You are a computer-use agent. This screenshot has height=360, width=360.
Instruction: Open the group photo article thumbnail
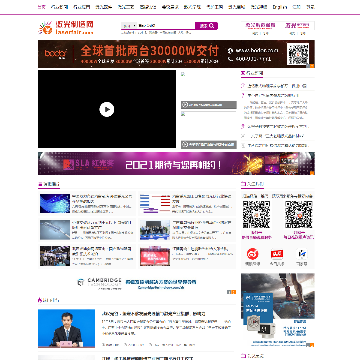click(155, 230)
